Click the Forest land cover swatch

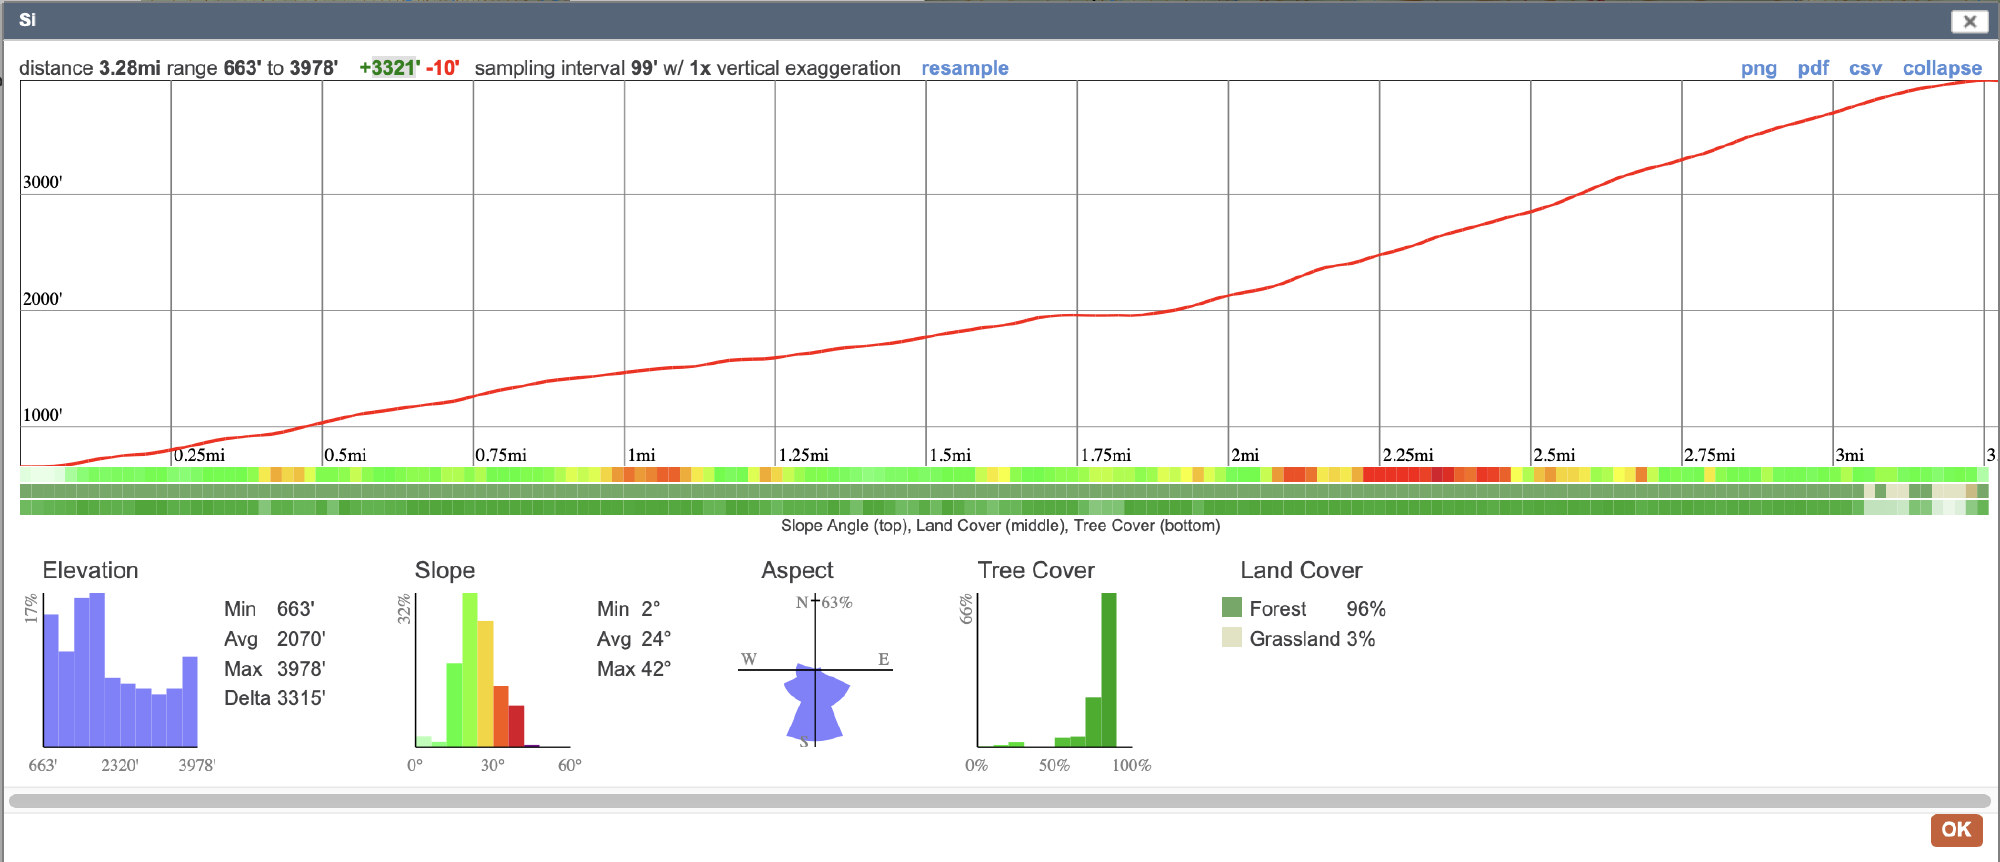(1232, 607)
